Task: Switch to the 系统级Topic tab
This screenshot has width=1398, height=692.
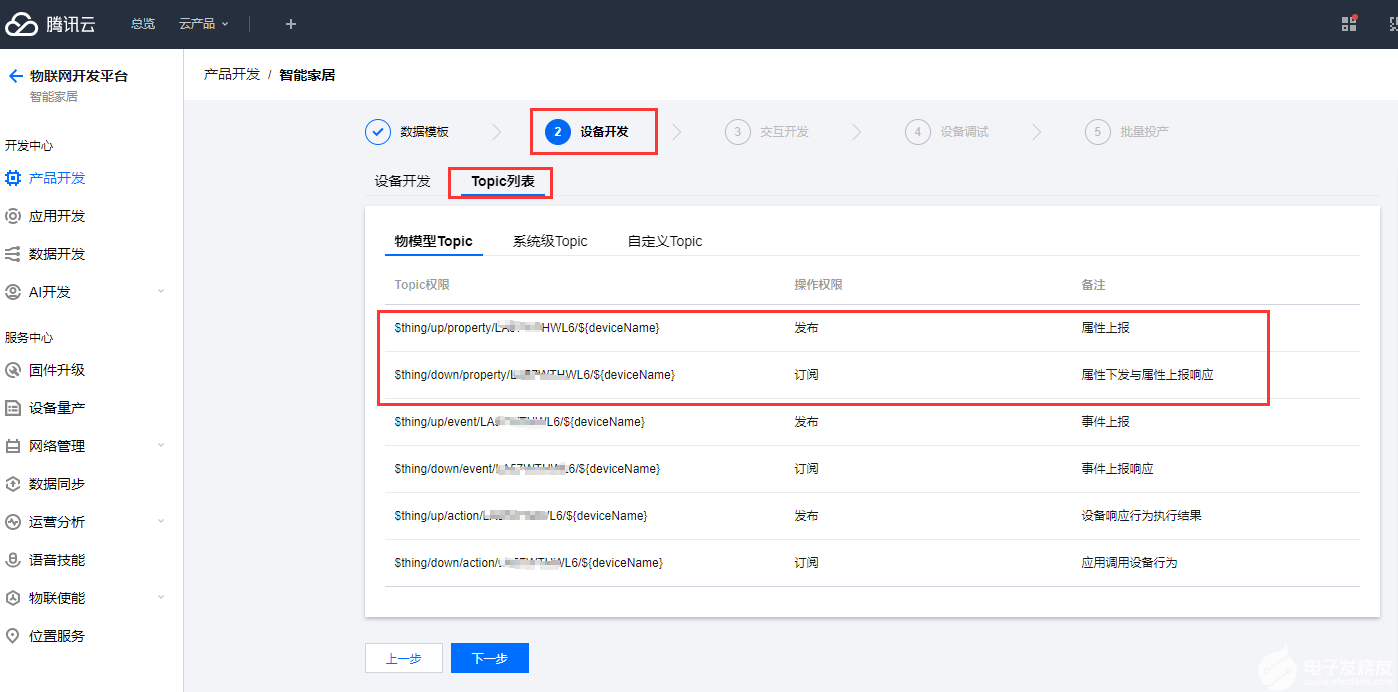Action: point(550,241)
